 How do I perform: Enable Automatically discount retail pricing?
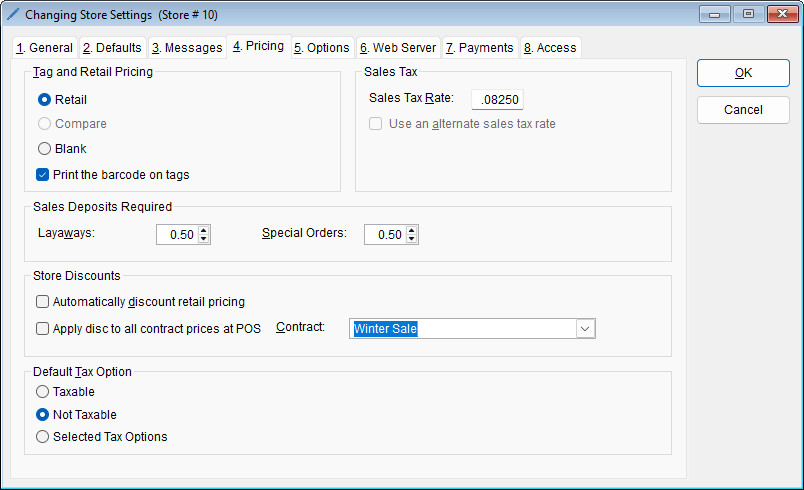coord(43,301)
